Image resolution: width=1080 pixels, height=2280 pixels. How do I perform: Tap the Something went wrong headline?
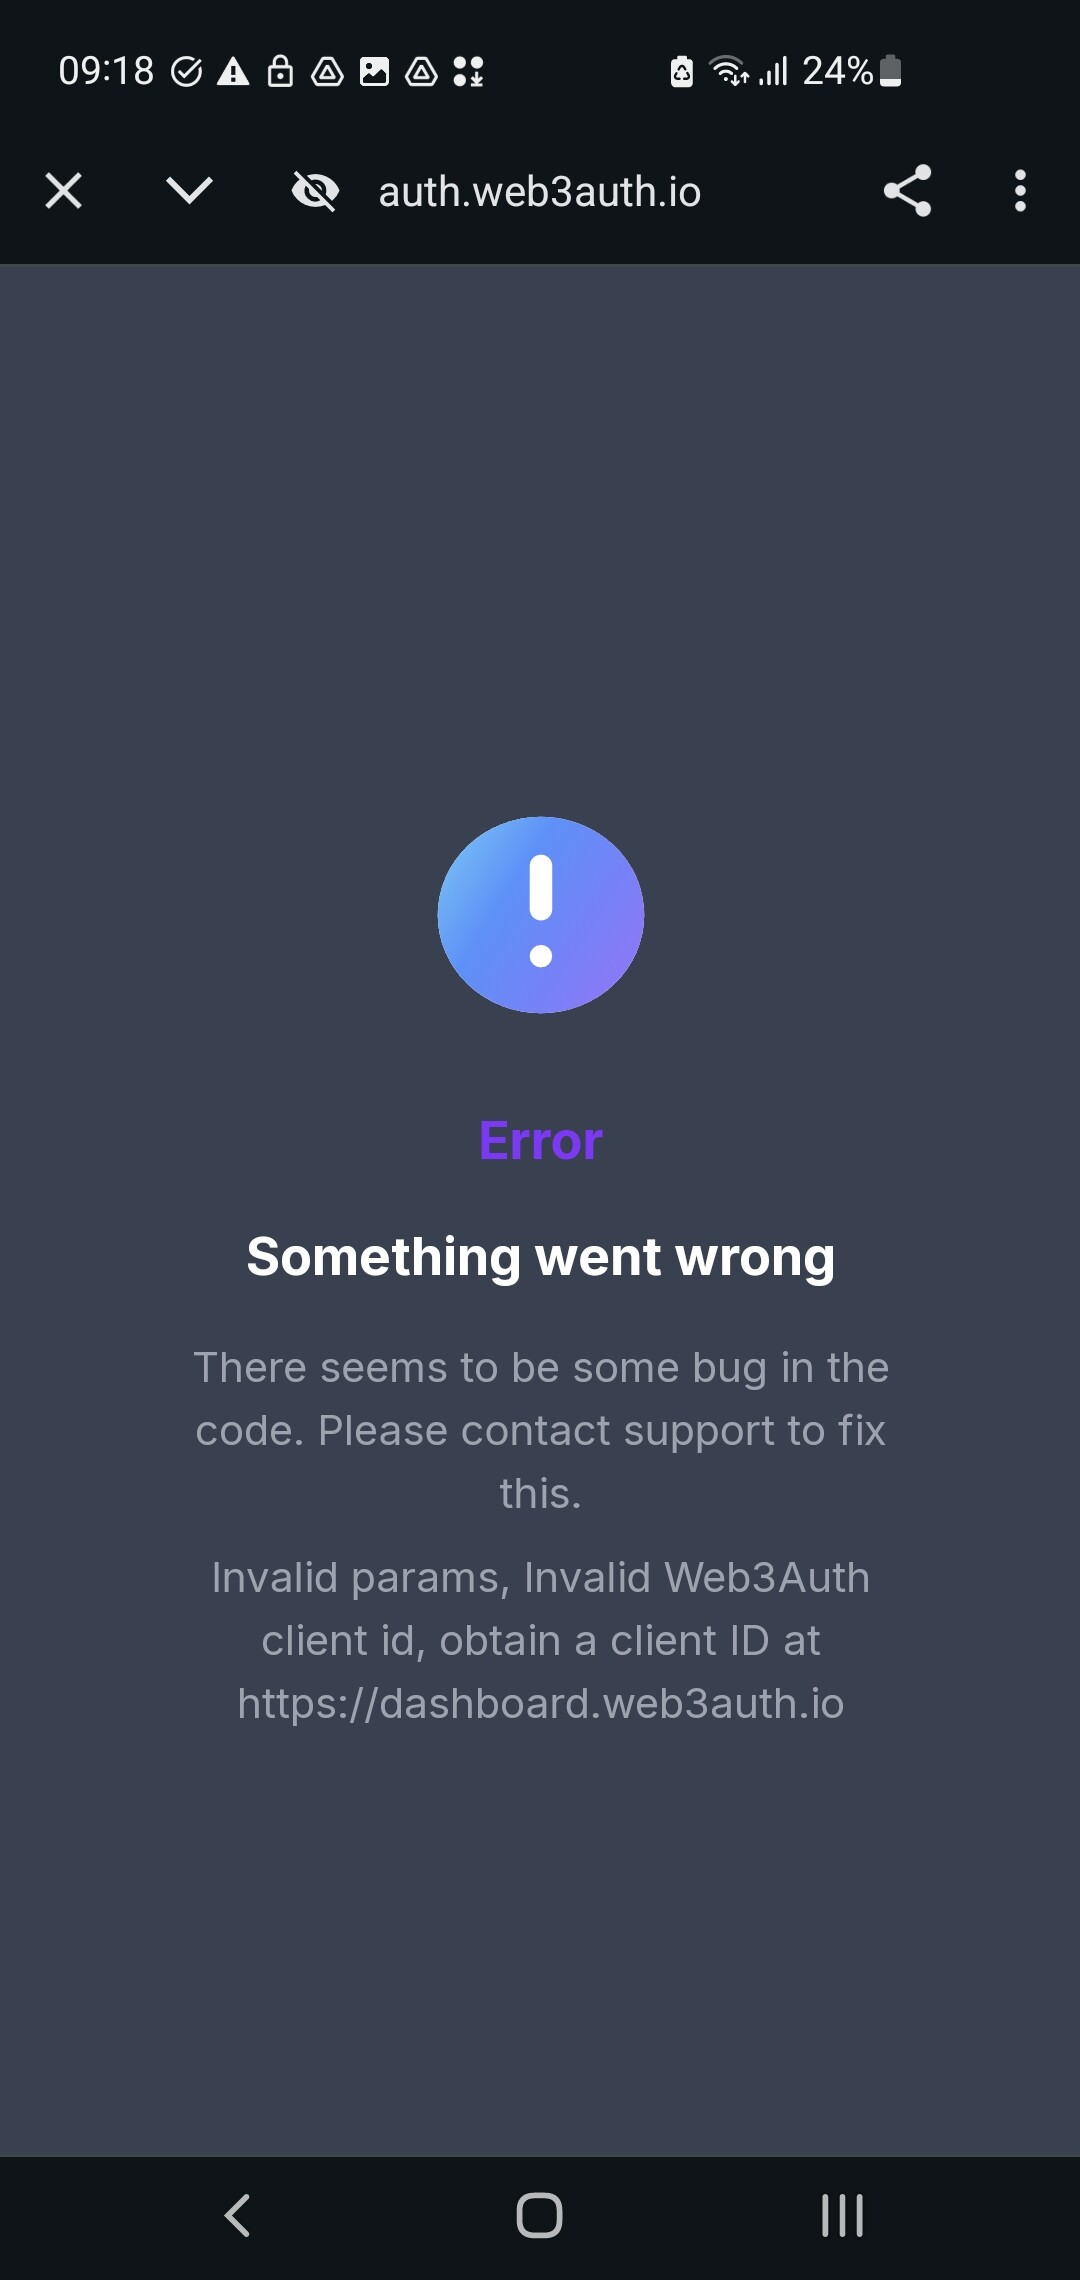pos(541,1256)
